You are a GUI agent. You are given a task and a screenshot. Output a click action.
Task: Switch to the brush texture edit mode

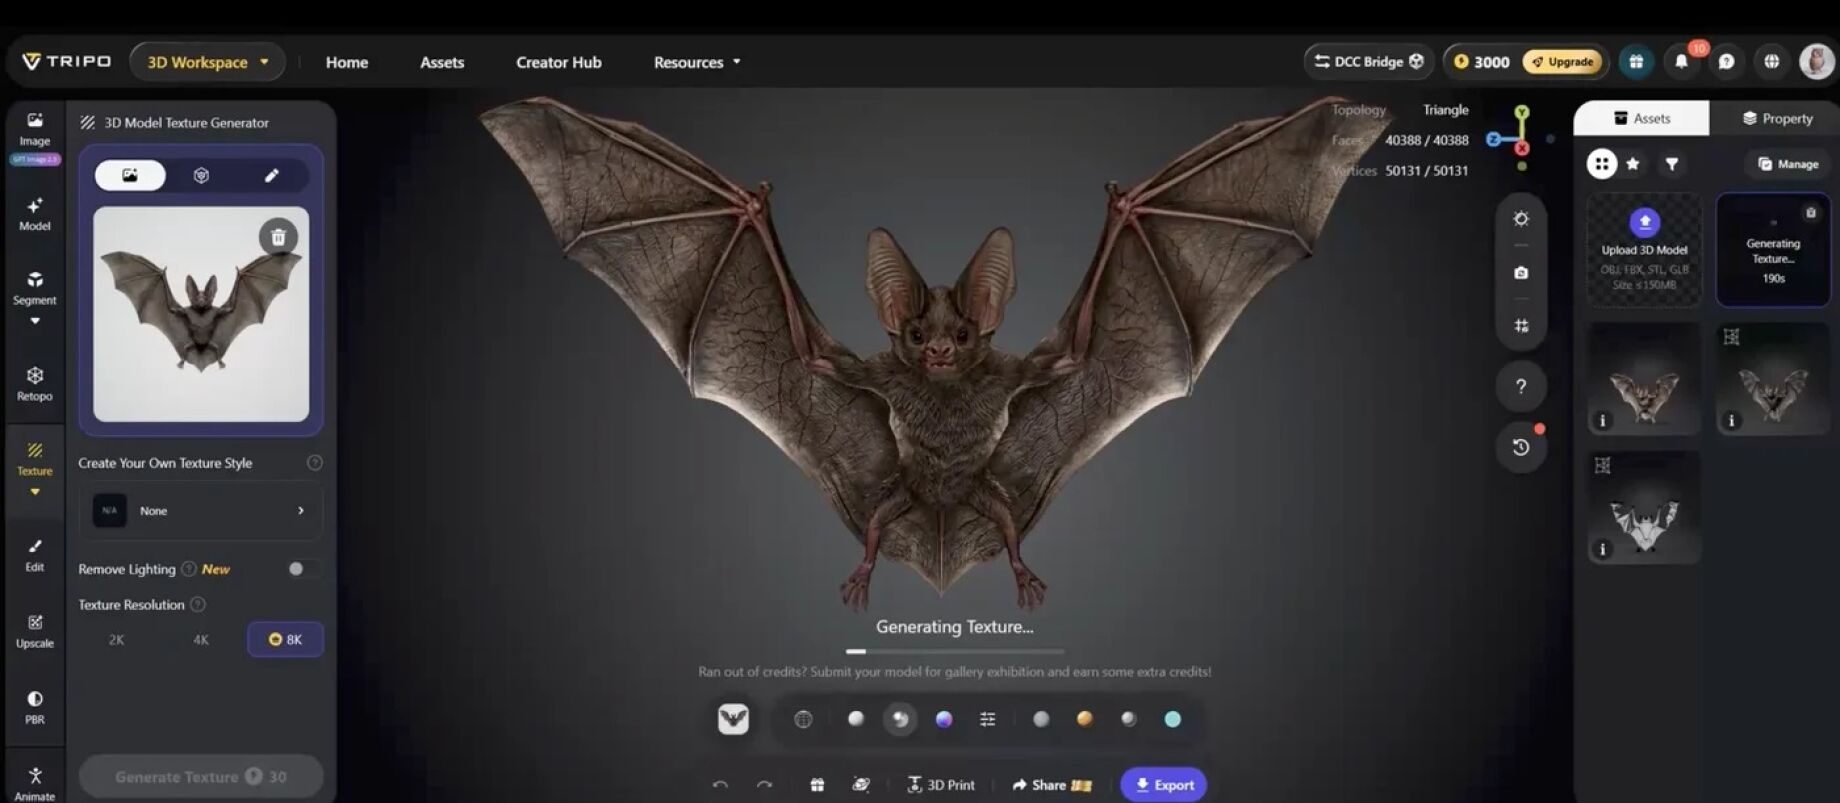point(271,175)
